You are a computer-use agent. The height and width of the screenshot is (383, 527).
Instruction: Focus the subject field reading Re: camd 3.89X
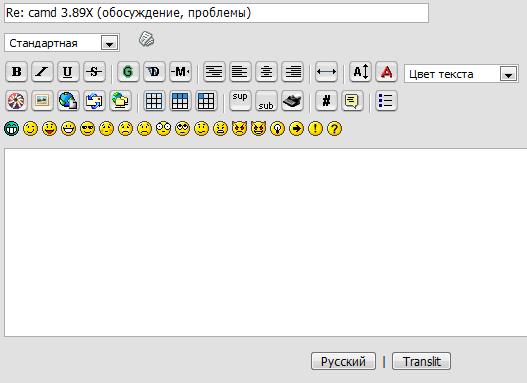216,13
